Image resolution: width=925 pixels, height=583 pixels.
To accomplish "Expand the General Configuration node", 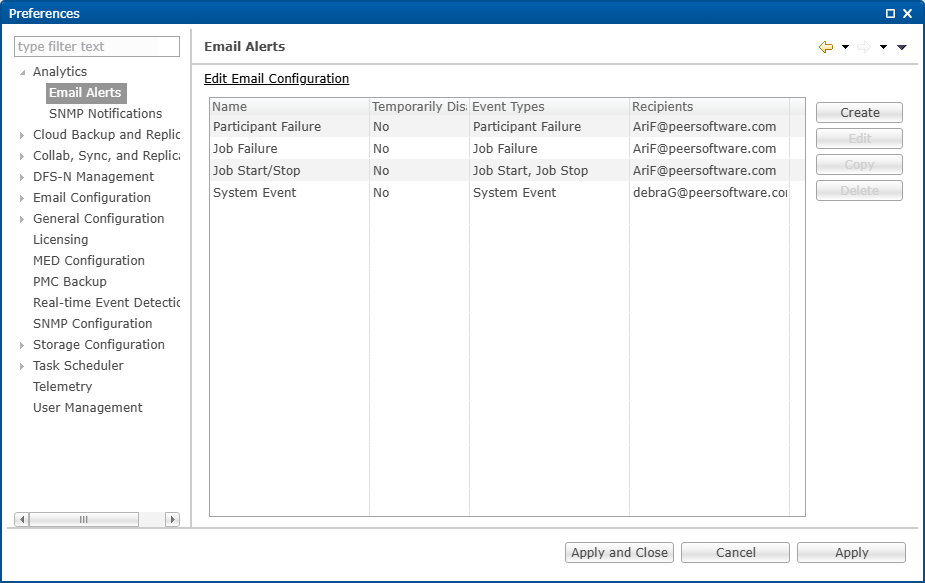I will click(22, 220).
